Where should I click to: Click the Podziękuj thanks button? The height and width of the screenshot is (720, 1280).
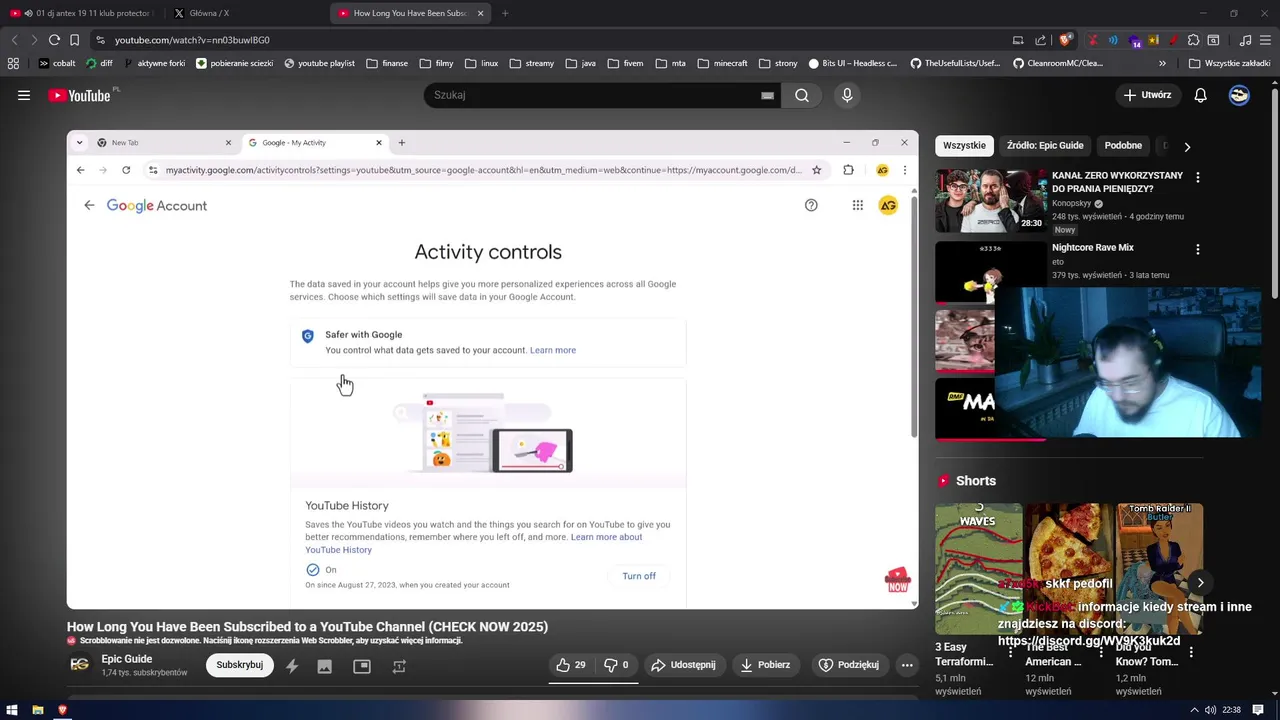849,665
